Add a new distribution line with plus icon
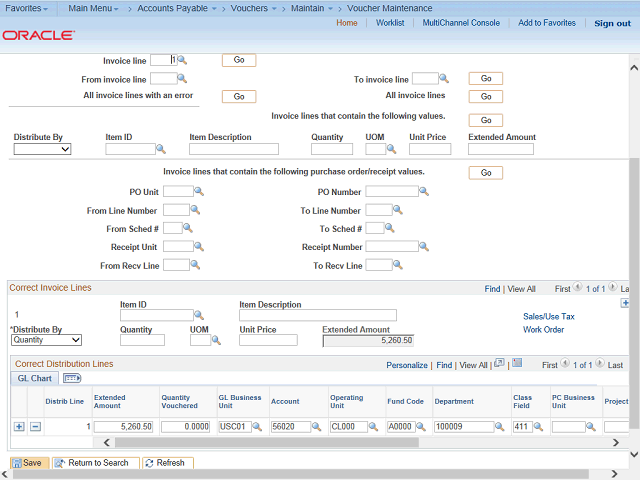640x480 pixels. 19,427
